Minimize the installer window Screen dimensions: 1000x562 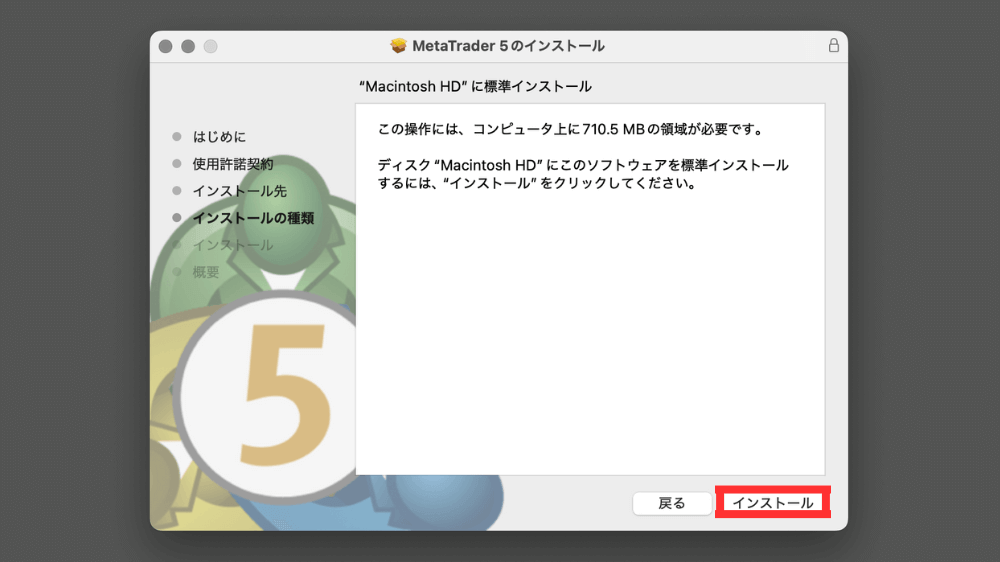coord(188,46)
